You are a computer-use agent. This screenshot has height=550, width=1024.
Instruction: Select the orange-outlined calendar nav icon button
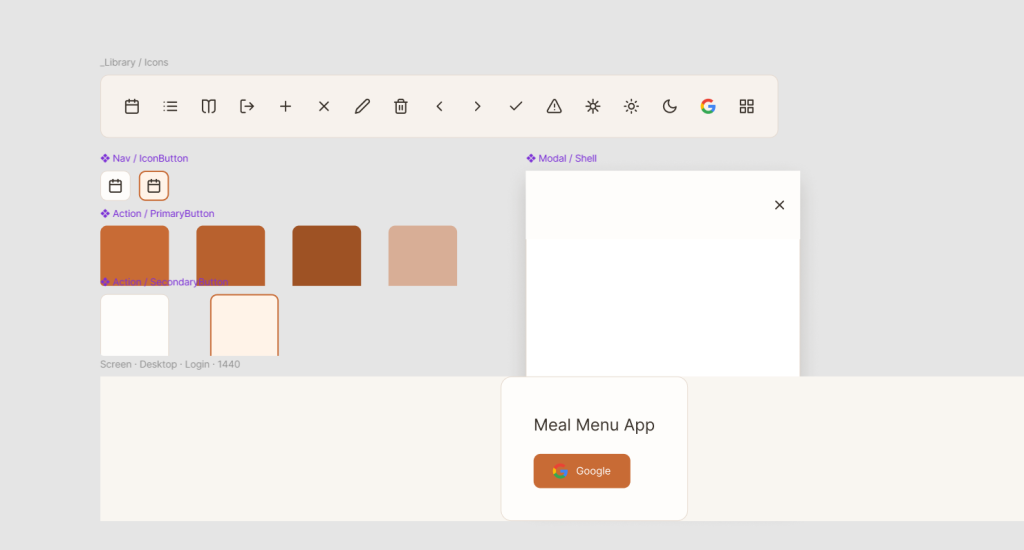click(154, 186)
